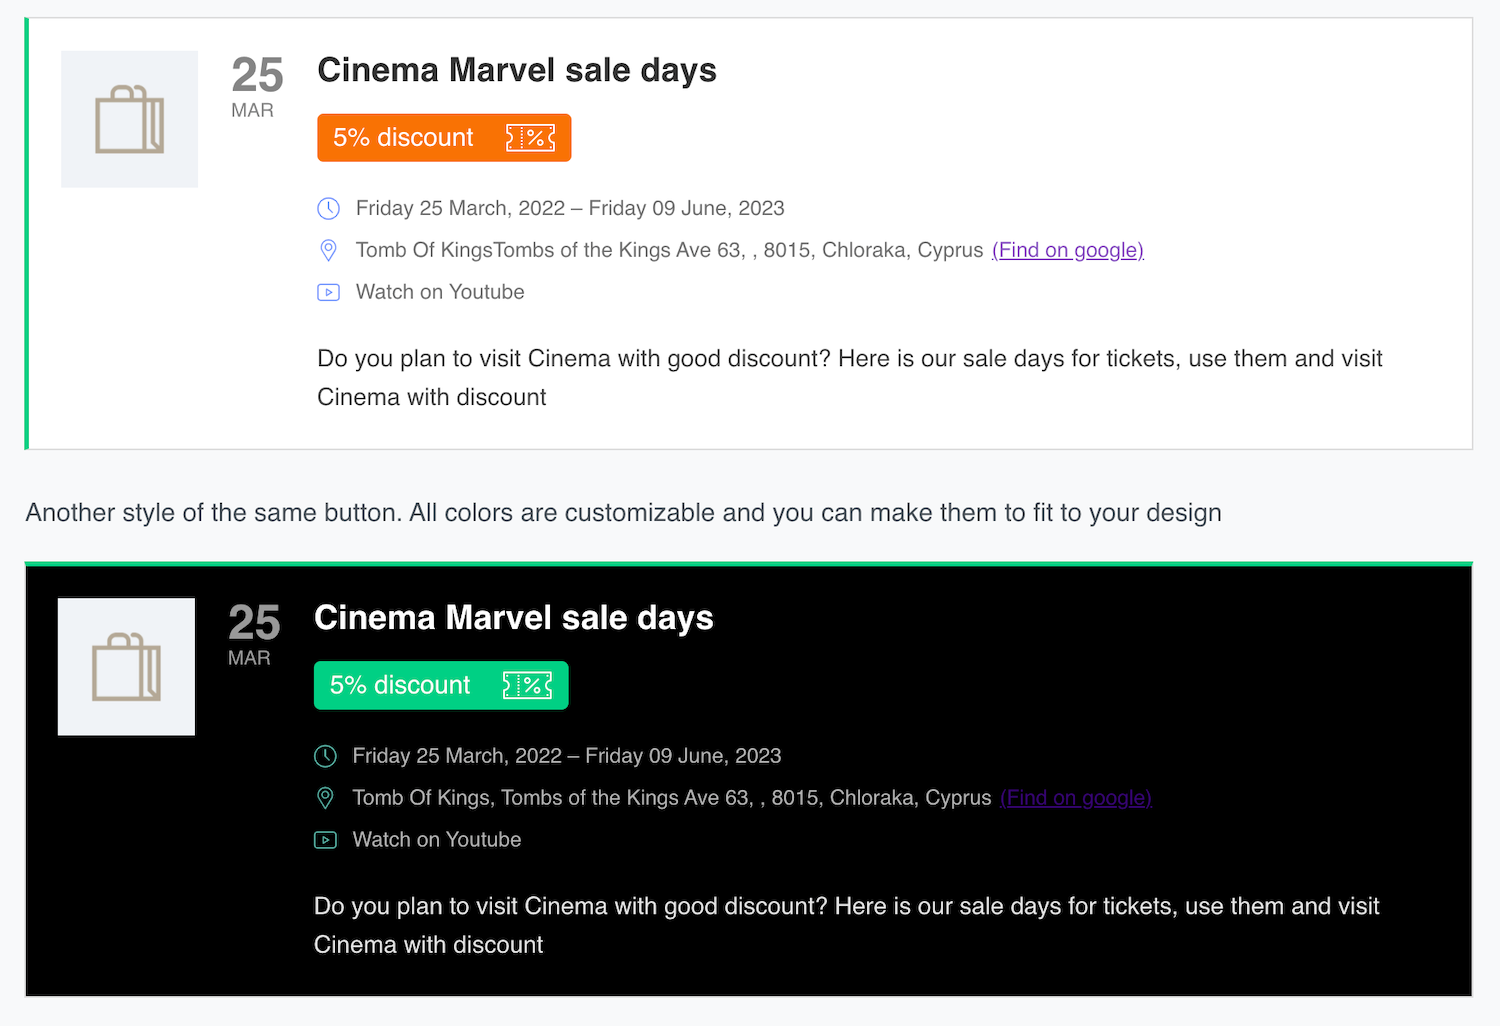Viewport: 1500px width, 1026px height.
Task: Open the Find on google link in the black card
Action: (1075, 798)
